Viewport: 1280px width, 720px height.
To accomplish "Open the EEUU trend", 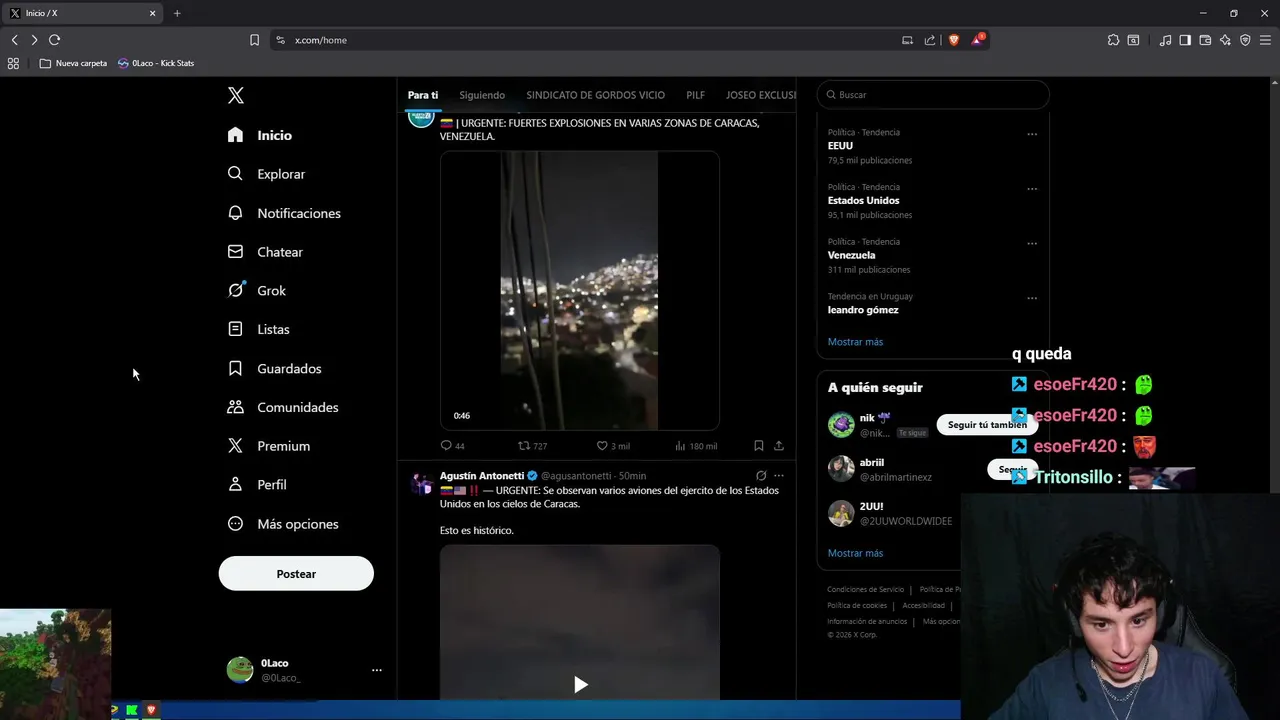I will pyautogui.click(x=840, y=146).
